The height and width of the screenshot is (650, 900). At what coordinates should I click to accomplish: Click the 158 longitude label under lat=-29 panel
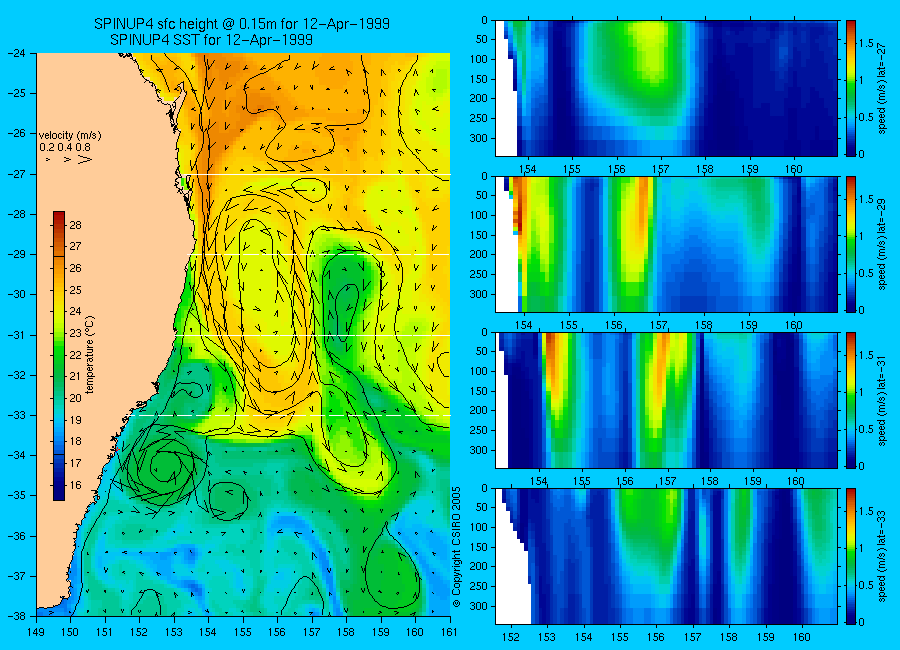coord(704,325)
